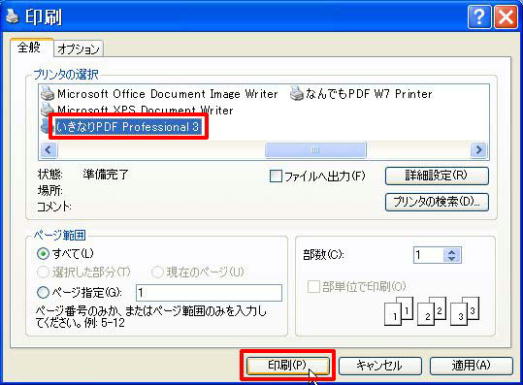Select Microsoft XPS Document Writer printer icon
This screenshot has width=523, height=385.
pyautogui.click(x=47, y=109)
